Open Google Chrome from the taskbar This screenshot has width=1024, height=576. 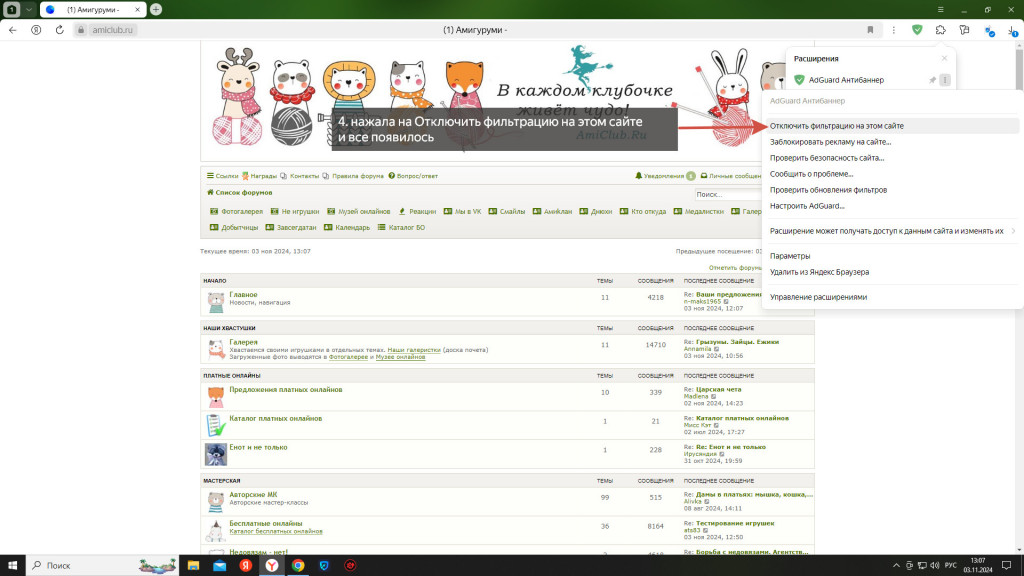[297, 565]
